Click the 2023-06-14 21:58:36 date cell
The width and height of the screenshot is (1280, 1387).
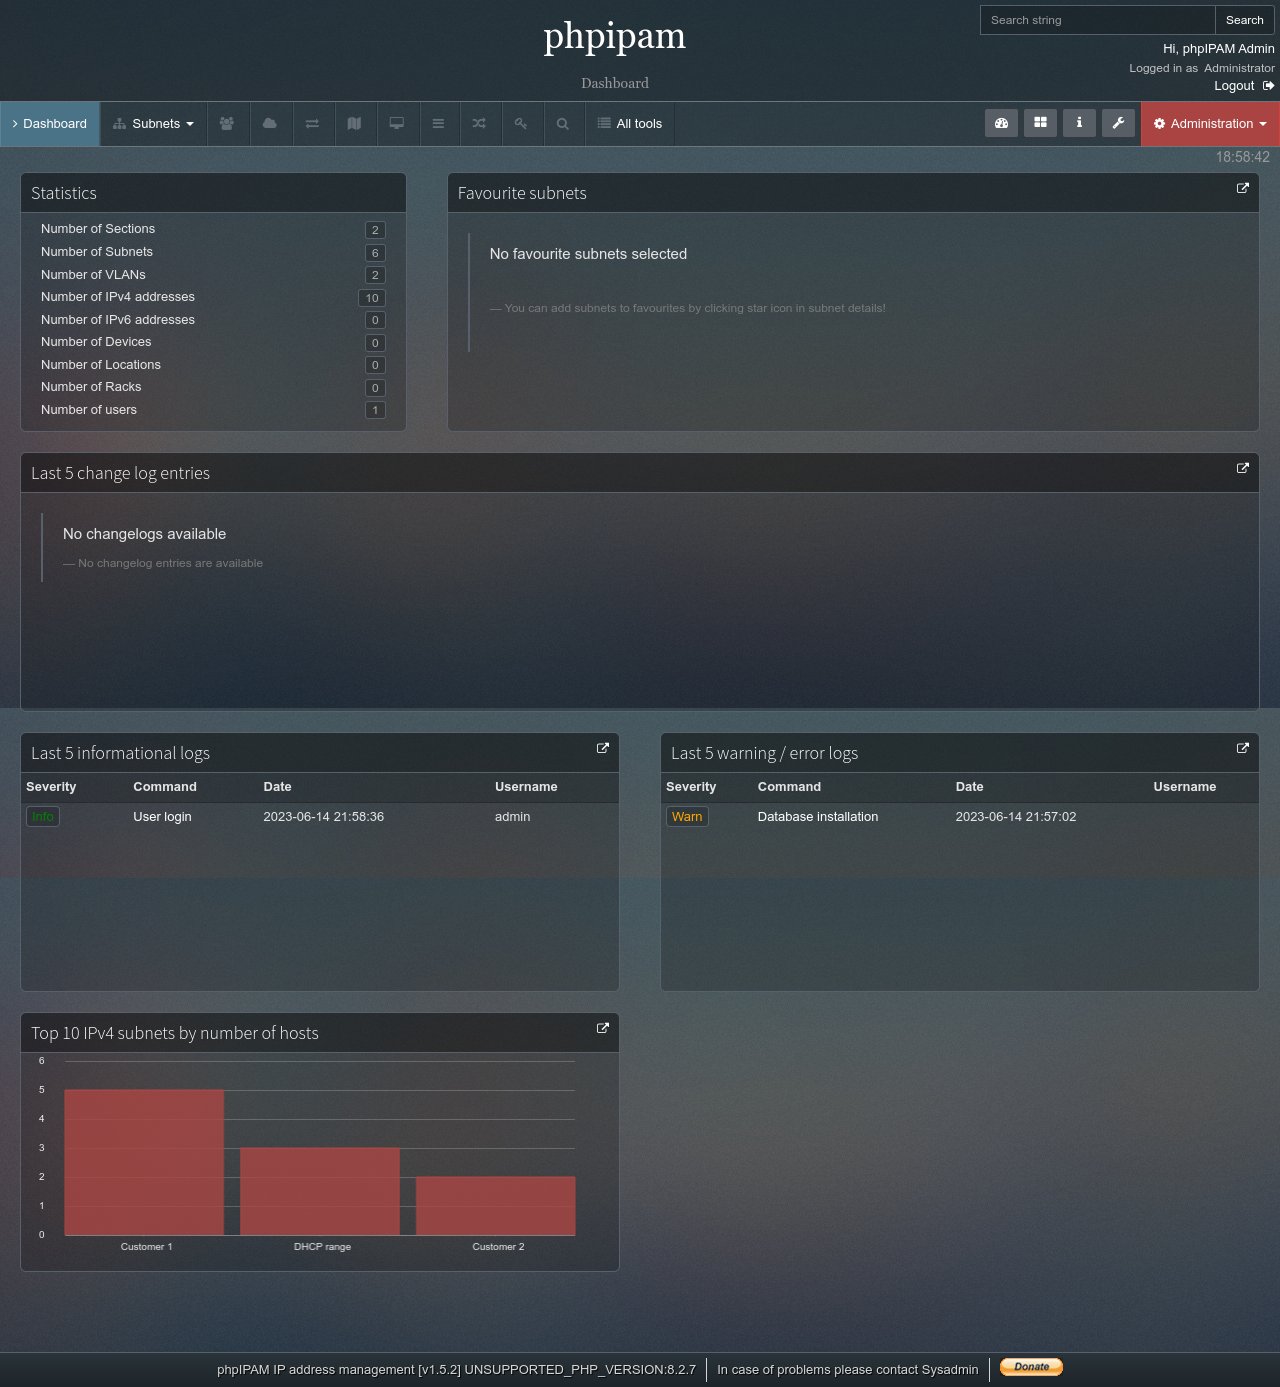click(324, 817)
